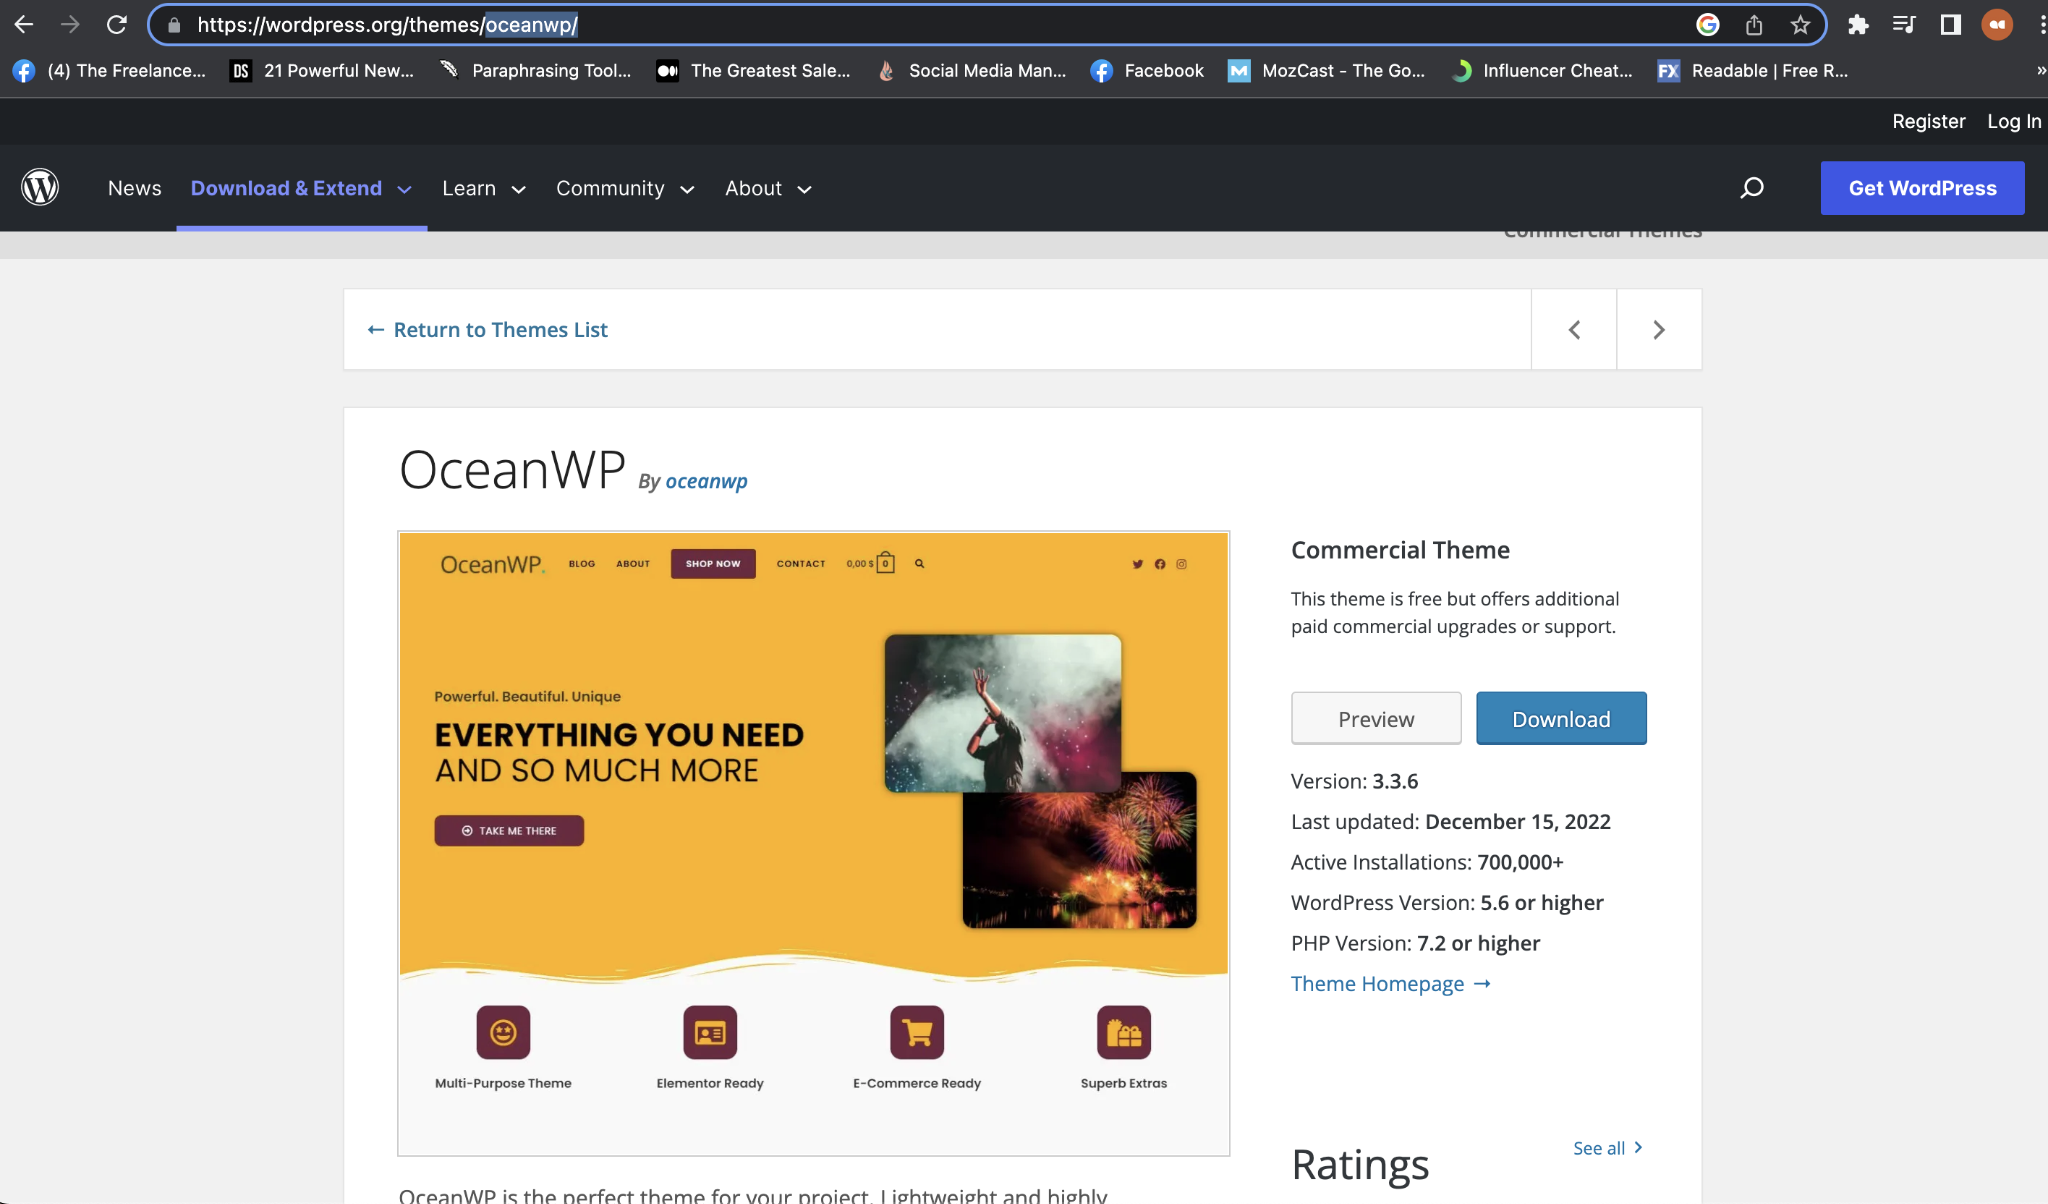Click the Download button for OceanWP
Viewport: 2048px width, 1204px height.
coord(1560,718)
